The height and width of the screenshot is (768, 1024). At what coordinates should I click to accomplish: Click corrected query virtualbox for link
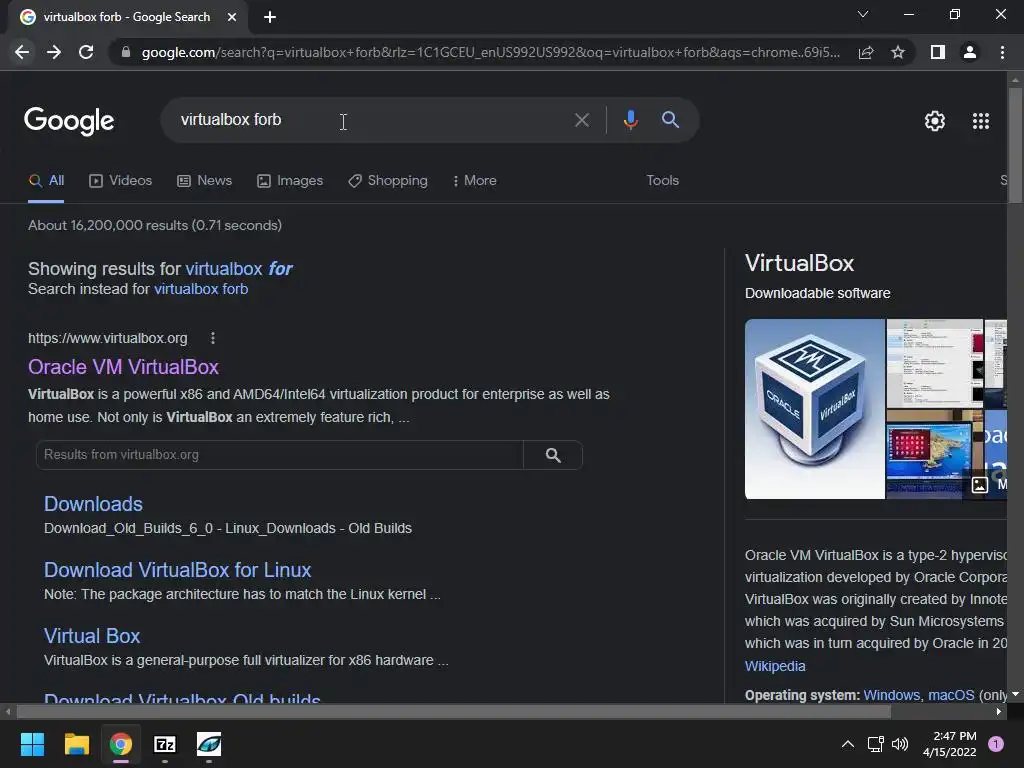click(x=239, y=268)
